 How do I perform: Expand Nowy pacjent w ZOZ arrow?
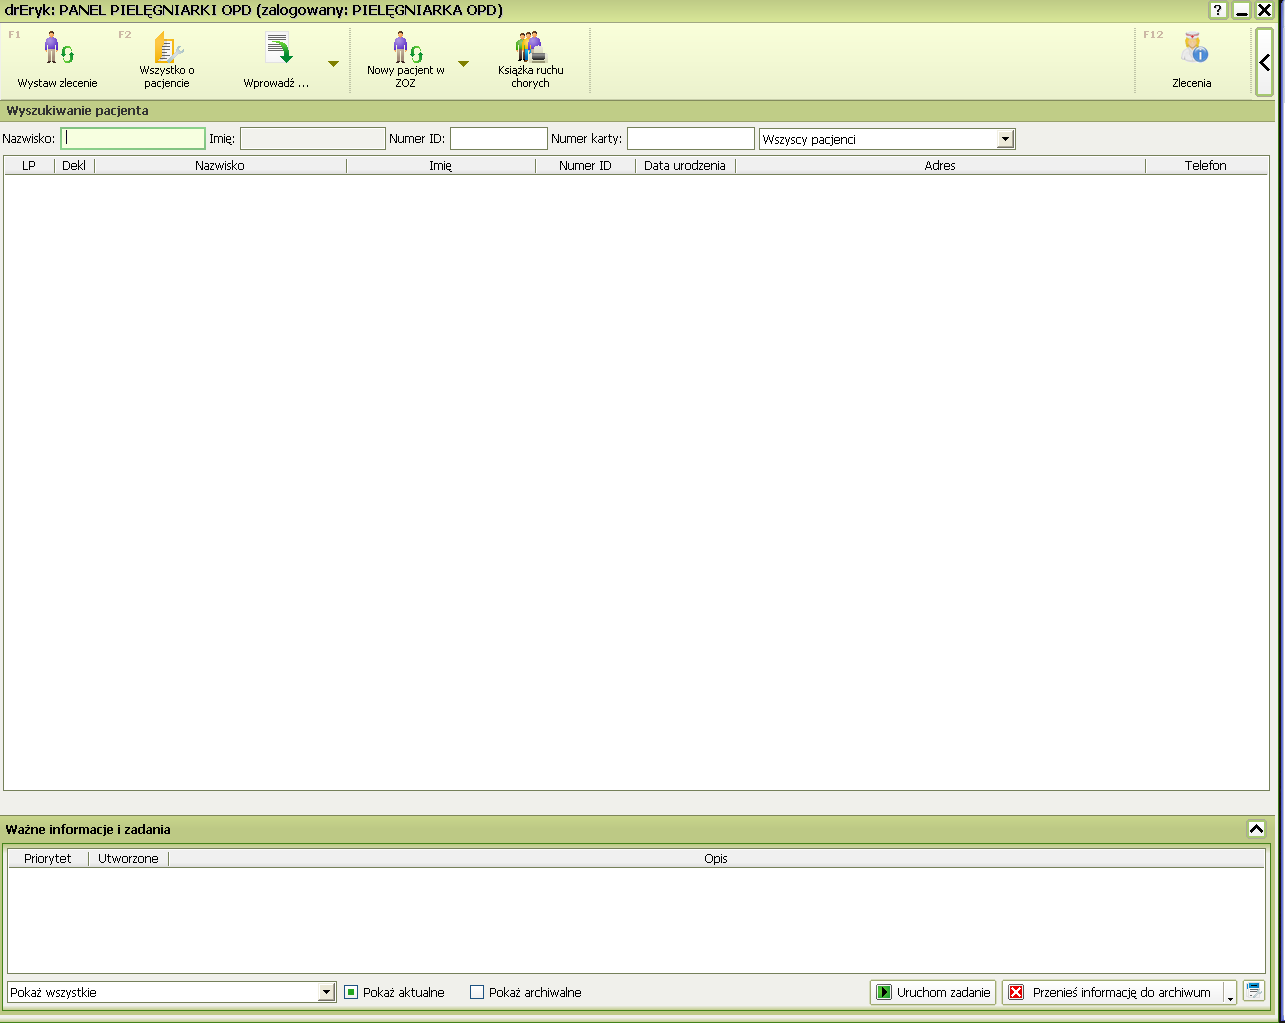463,64
